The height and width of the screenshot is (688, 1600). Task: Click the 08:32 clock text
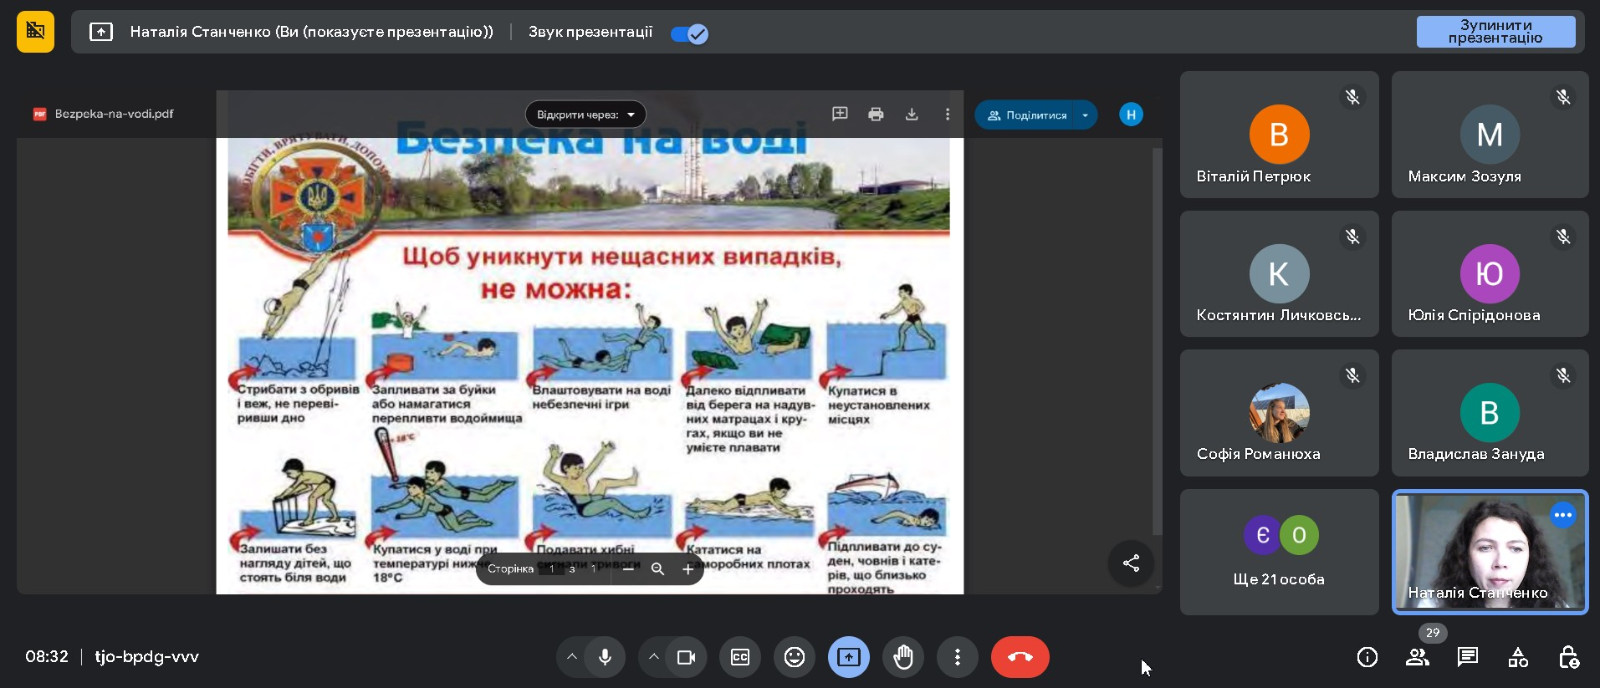point(47,657)
